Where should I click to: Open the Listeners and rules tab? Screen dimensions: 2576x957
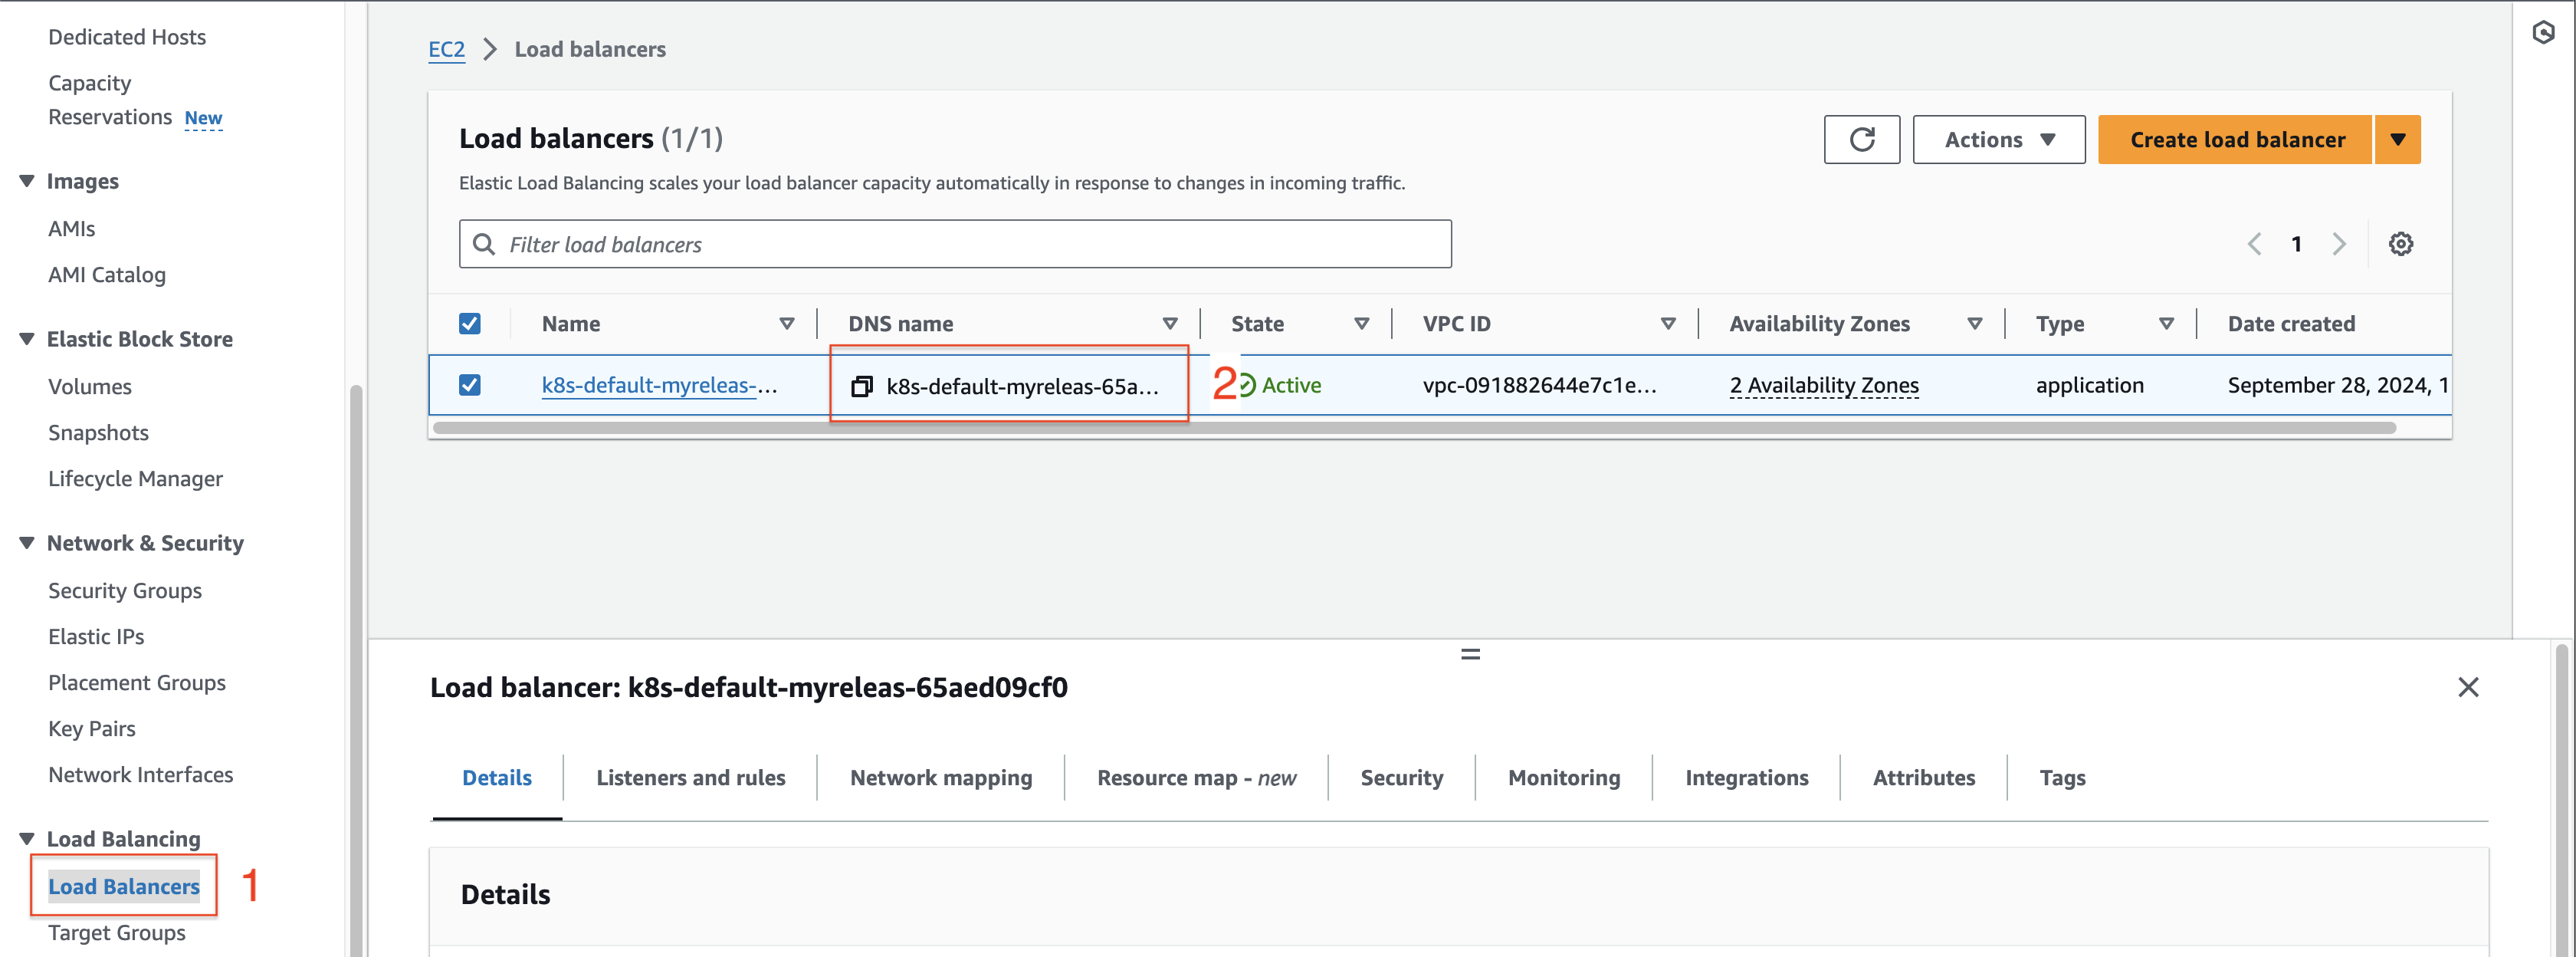click(x=690, y=778)
